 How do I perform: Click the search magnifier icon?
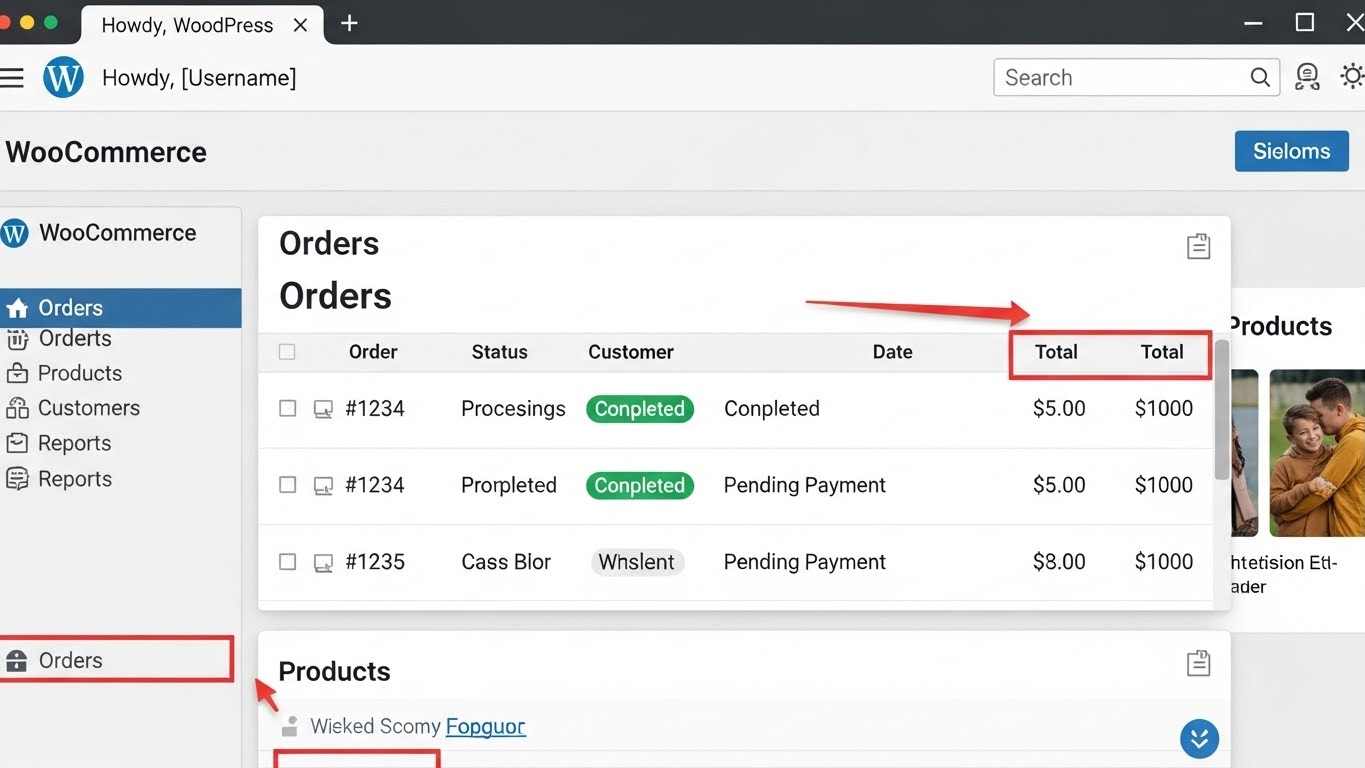(1260, 78)
